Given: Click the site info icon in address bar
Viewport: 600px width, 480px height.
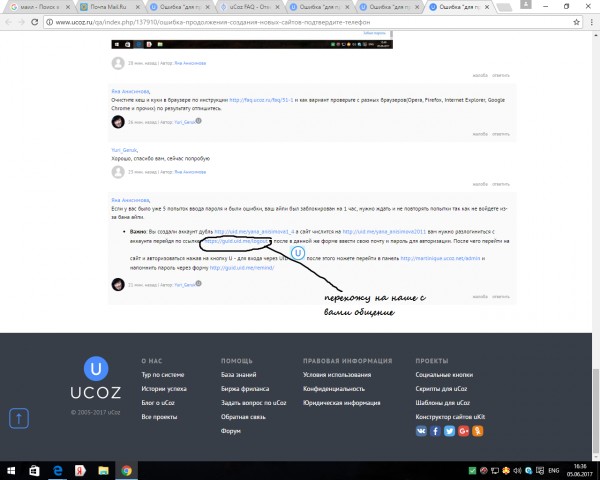Looking at the screenshot, I should click(49, 22).
